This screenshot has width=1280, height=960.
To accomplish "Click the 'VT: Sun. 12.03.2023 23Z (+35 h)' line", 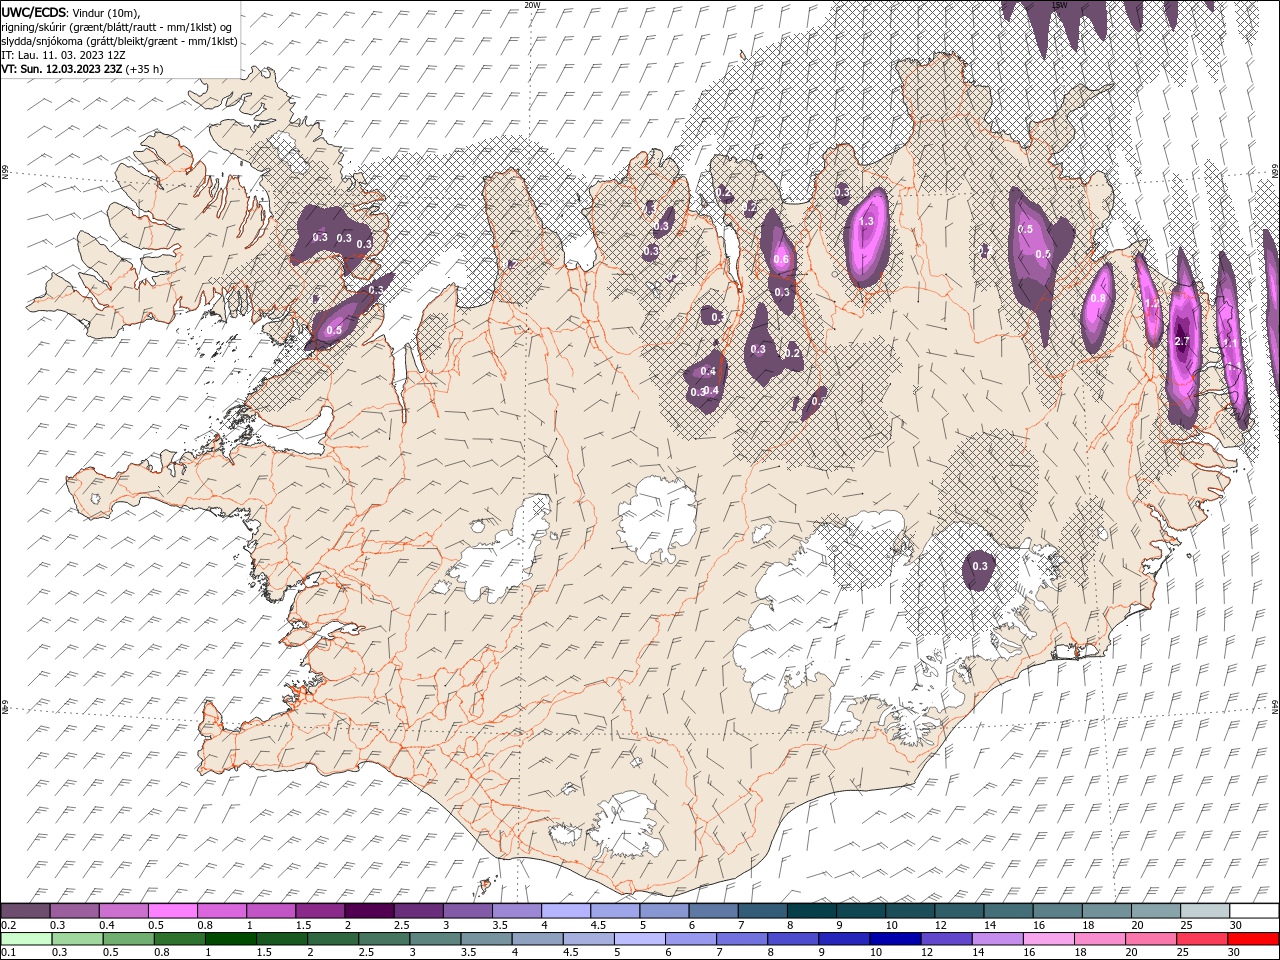I will pos(82,69).
